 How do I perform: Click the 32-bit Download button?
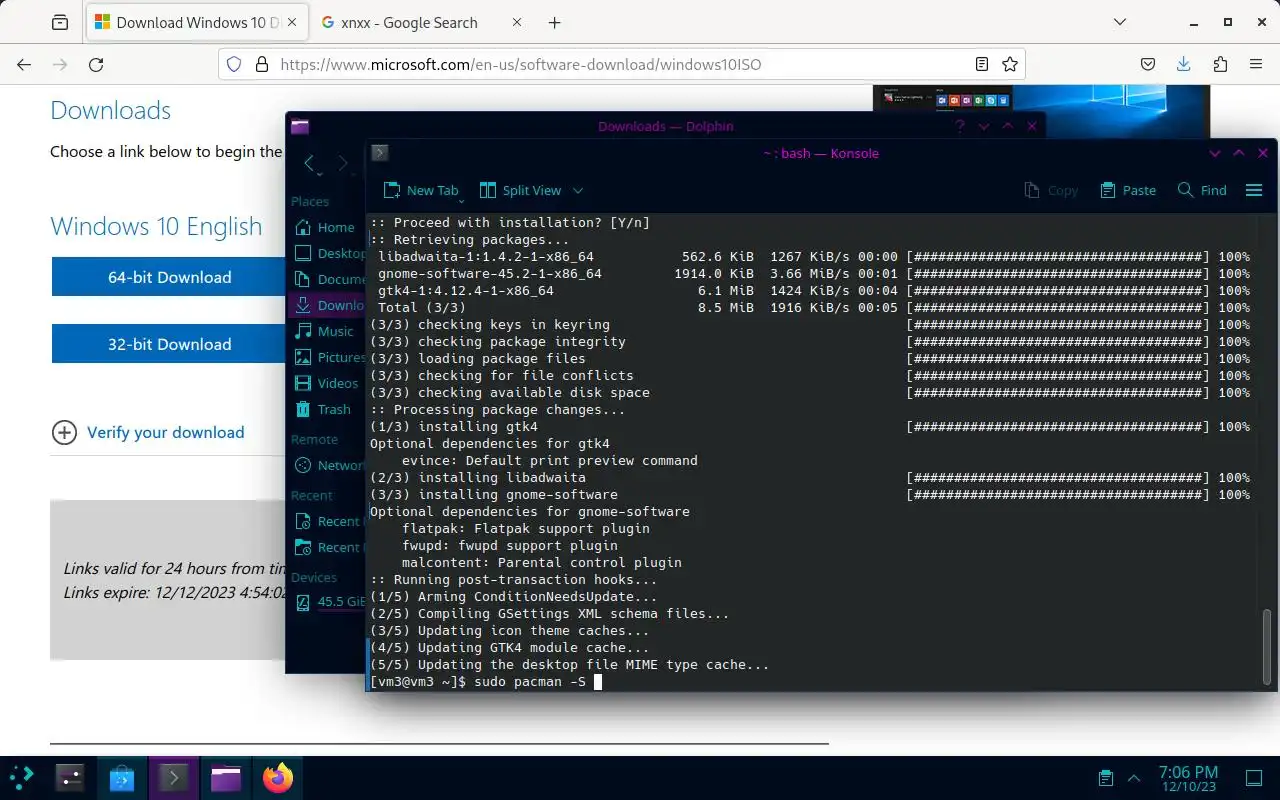click(169, 344)
